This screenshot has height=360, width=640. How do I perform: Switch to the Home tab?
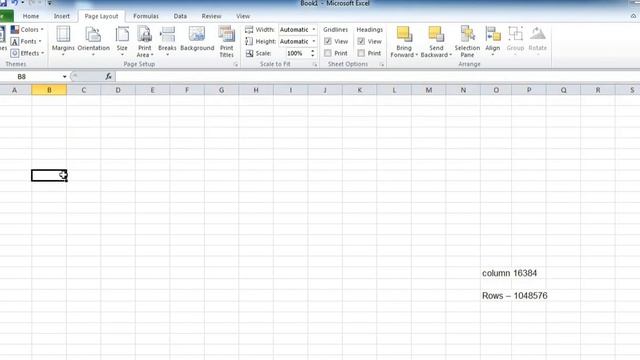coord(31,16)
